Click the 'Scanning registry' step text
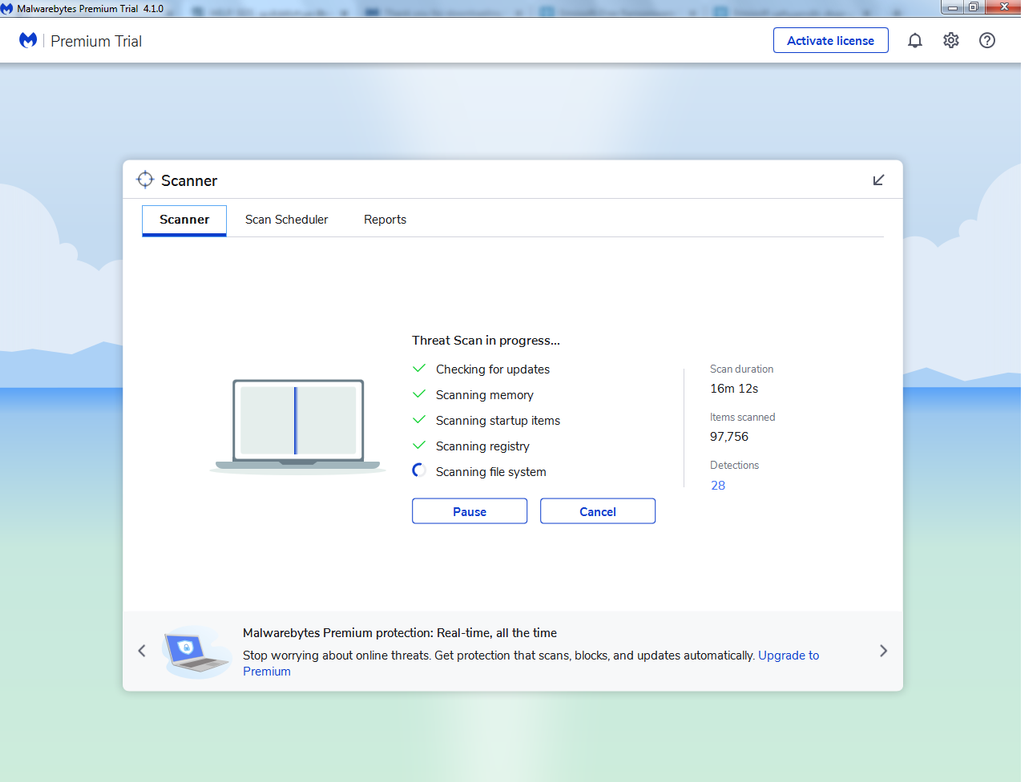This screenshot has height=782, width=1024. click(x=483, y=446)
